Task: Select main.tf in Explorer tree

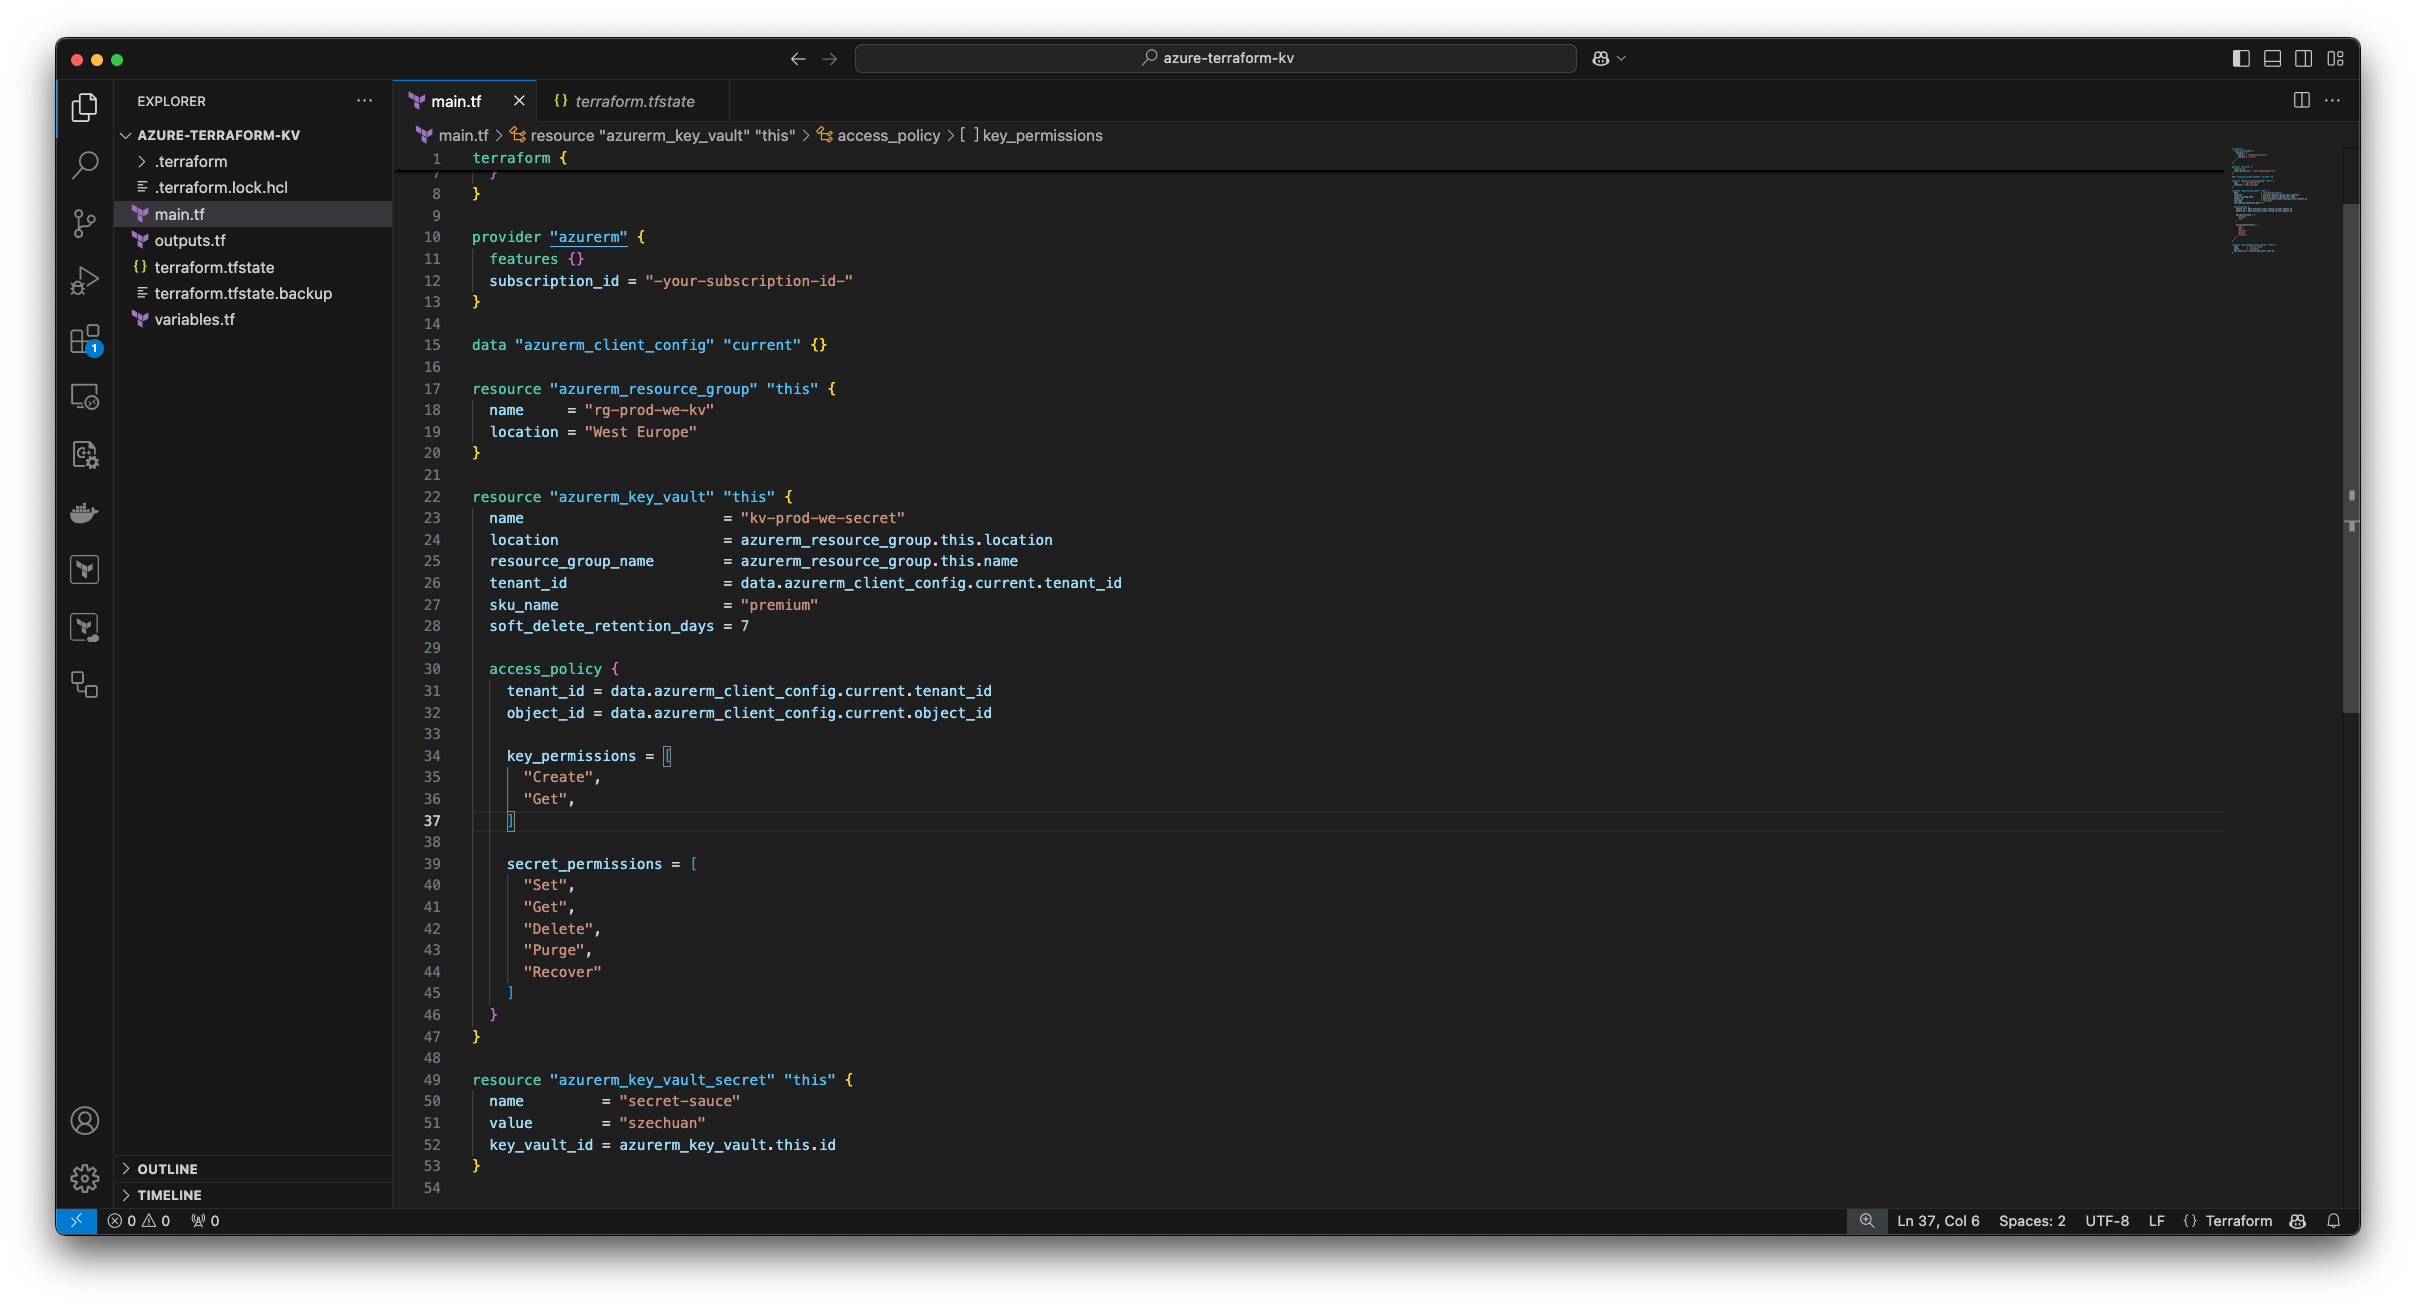Action: (253, 214)
